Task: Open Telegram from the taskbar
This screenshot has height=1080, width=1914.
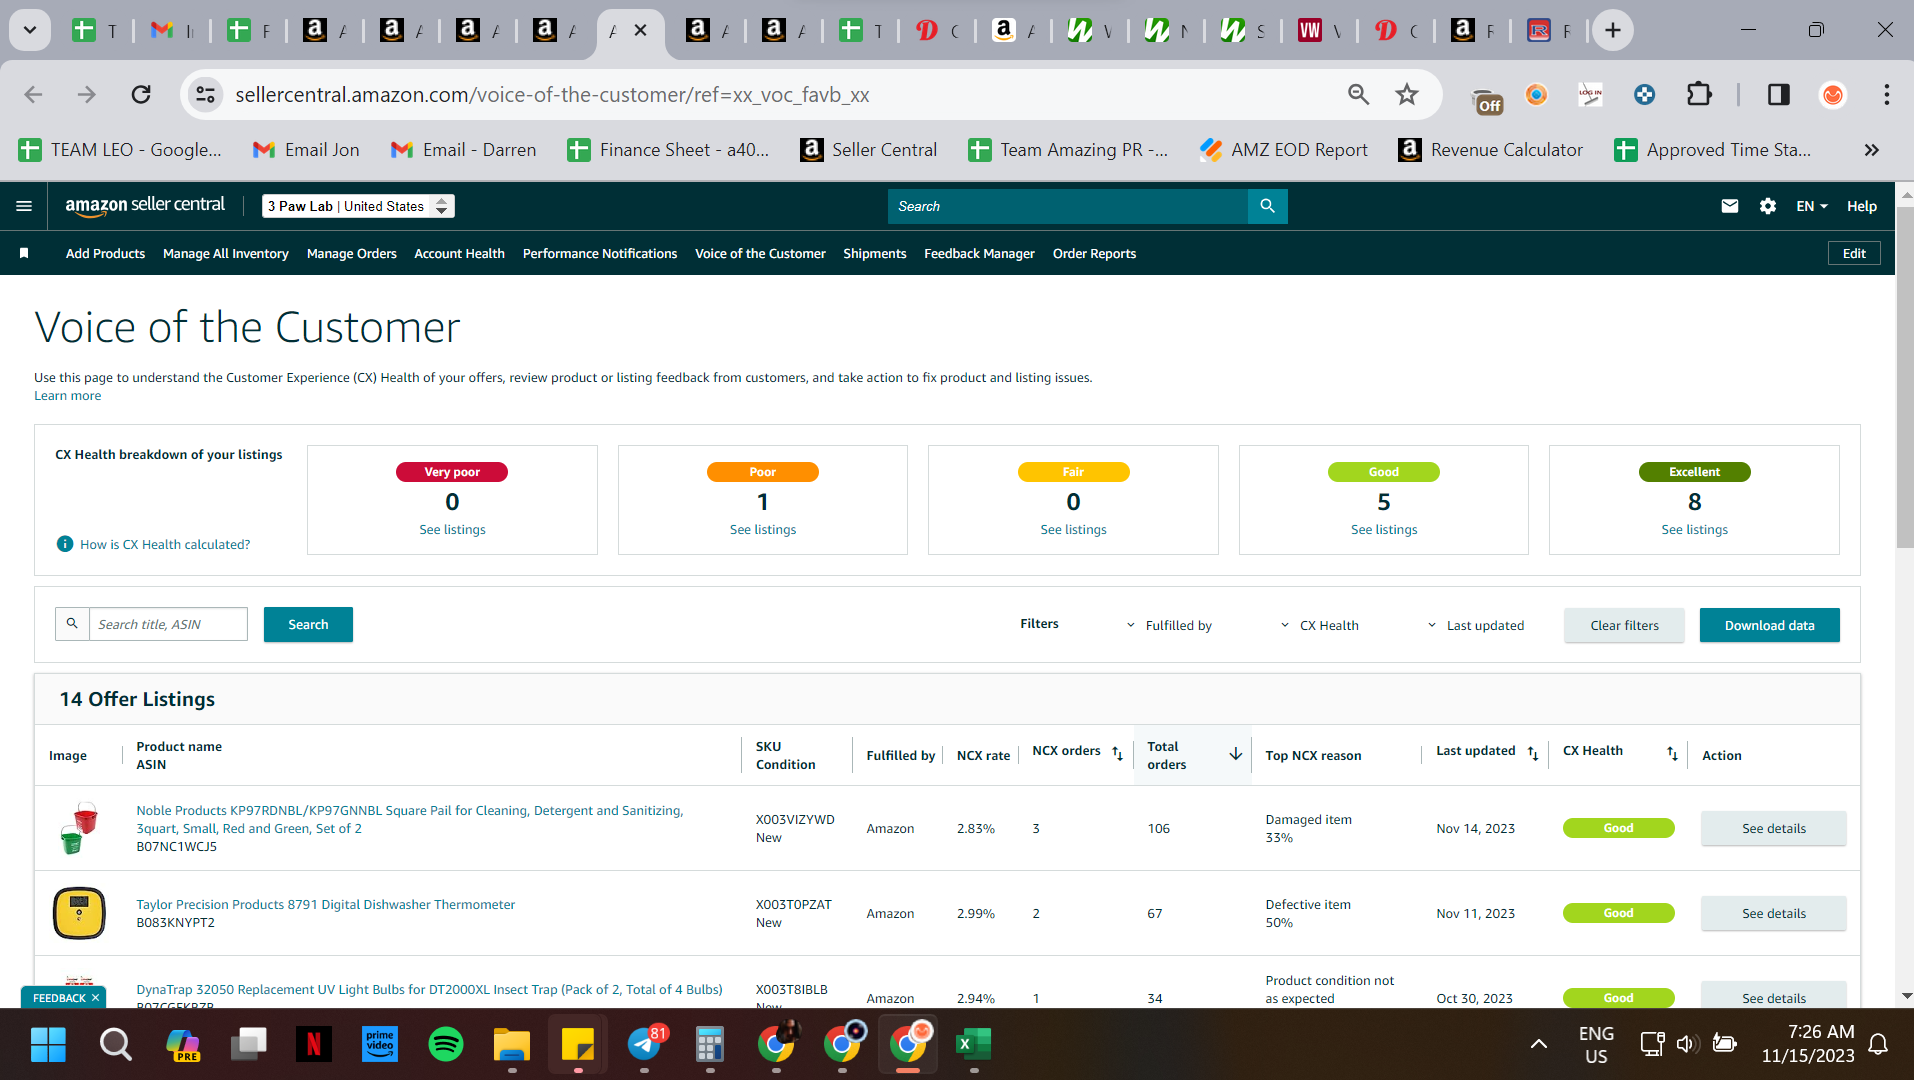Action: (644, 1044)
